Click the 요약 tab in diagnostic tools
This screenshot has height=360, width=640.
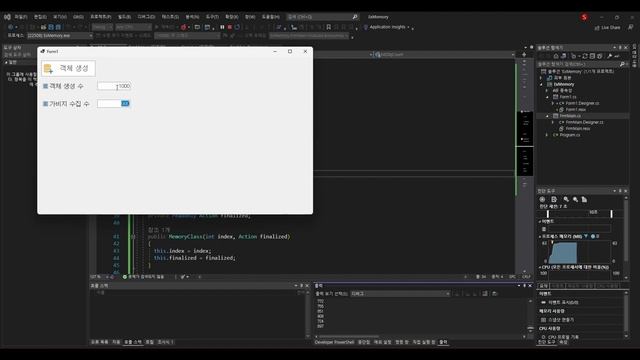point(544,286)
